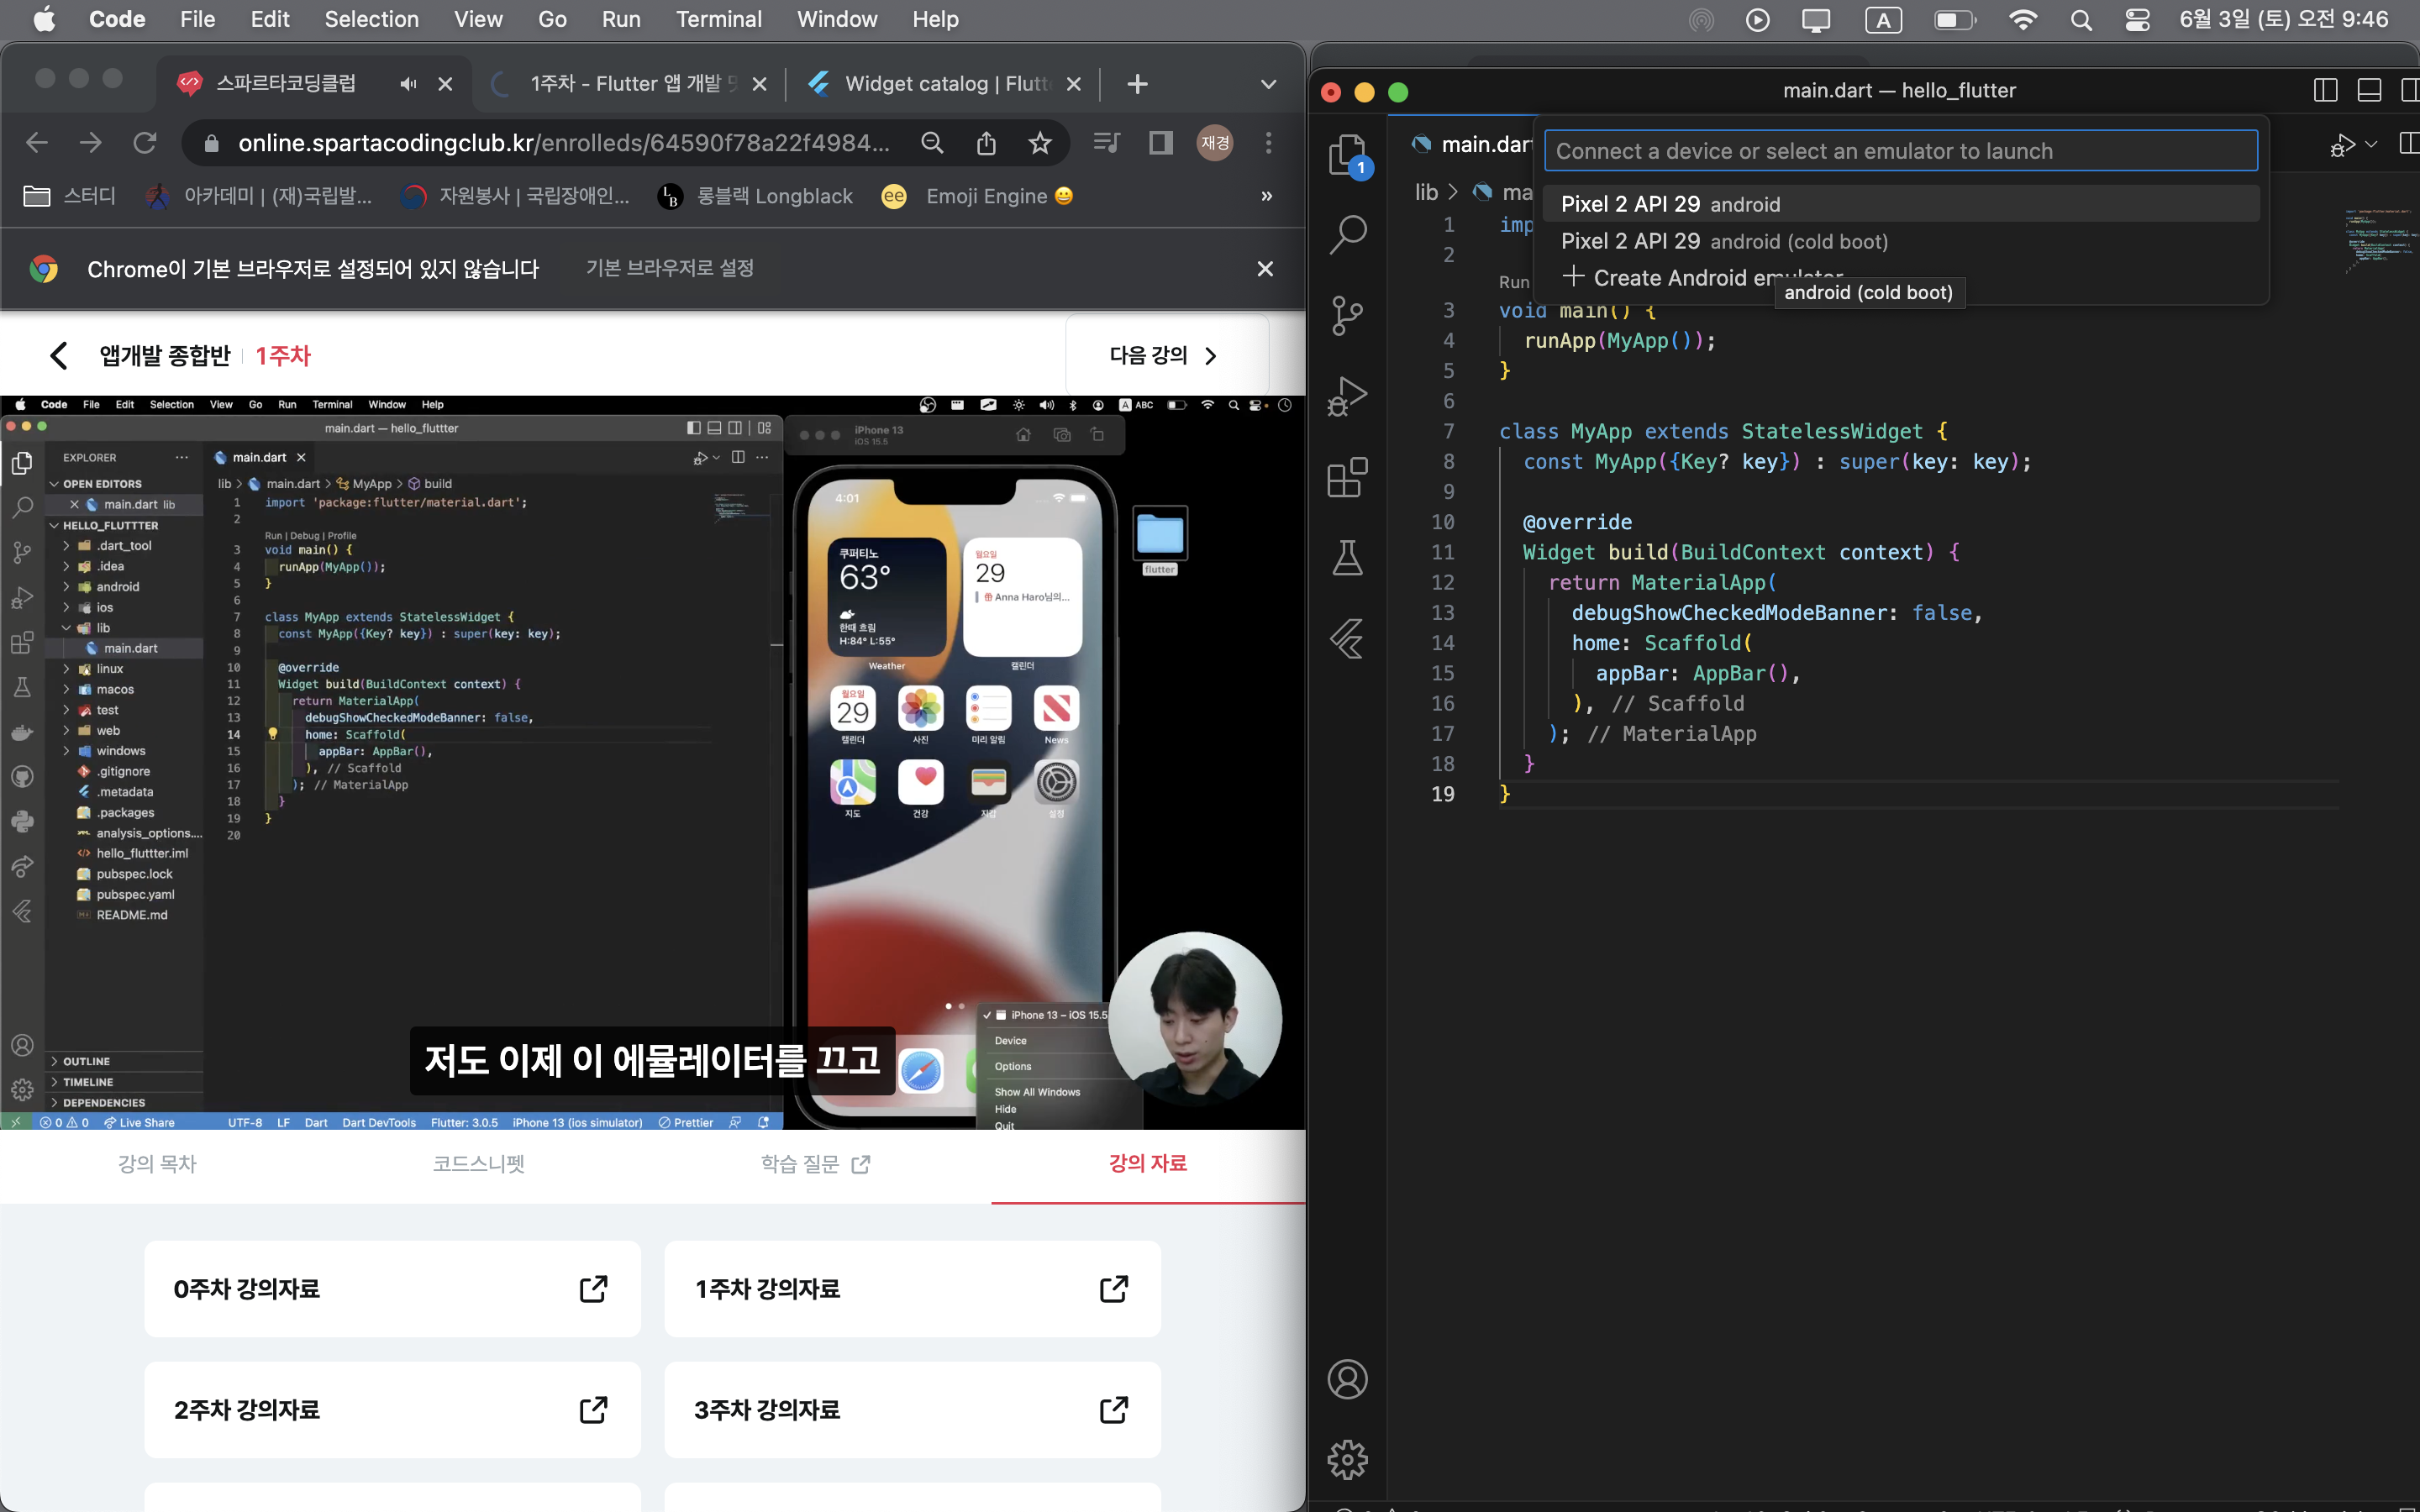Focus the device picker input field
The height and width of the screenshot is (1512, 2420).
[1900, 151]
